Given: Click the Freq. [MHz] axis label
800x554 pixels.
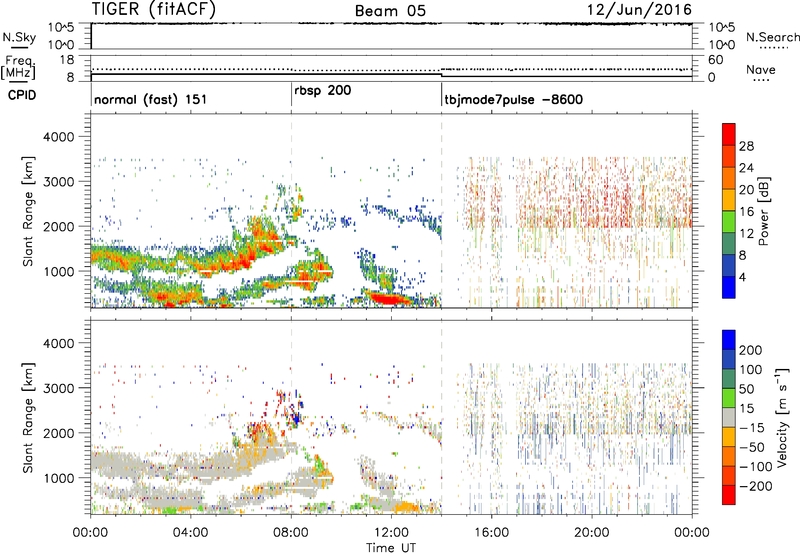Looking at the screenshot, I should (18, 68).
